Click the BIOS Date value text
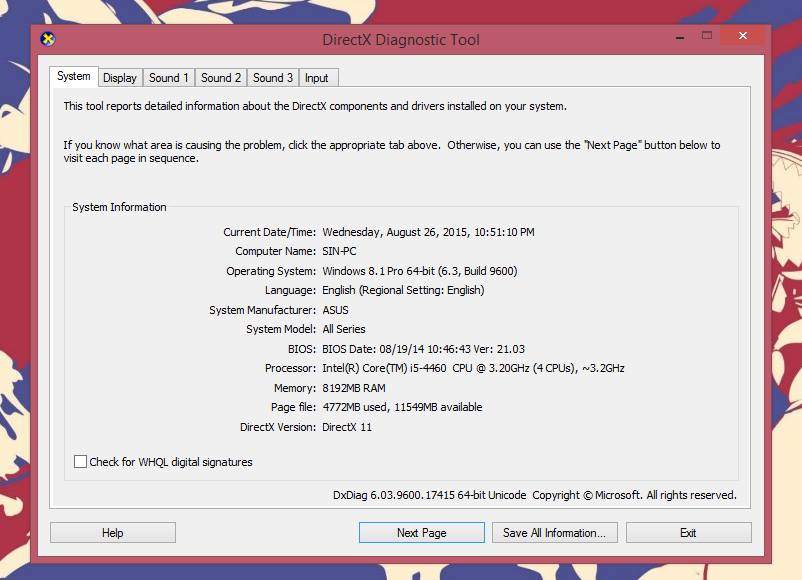The image size is (802, 580). tap(424, 349)
